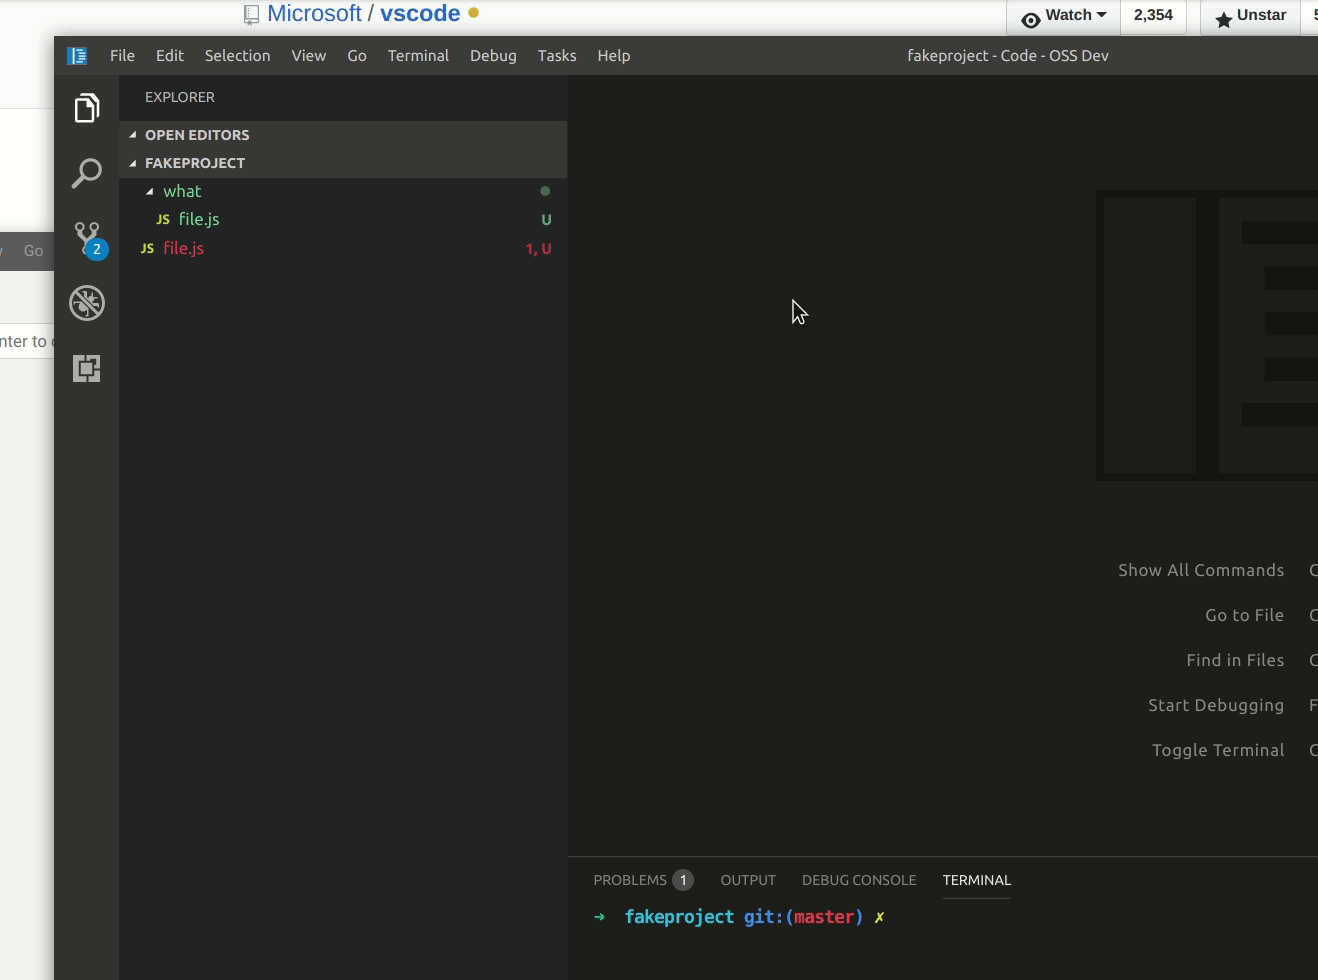
Task: Select the what folder in explorer
Action: pos(343,191)
